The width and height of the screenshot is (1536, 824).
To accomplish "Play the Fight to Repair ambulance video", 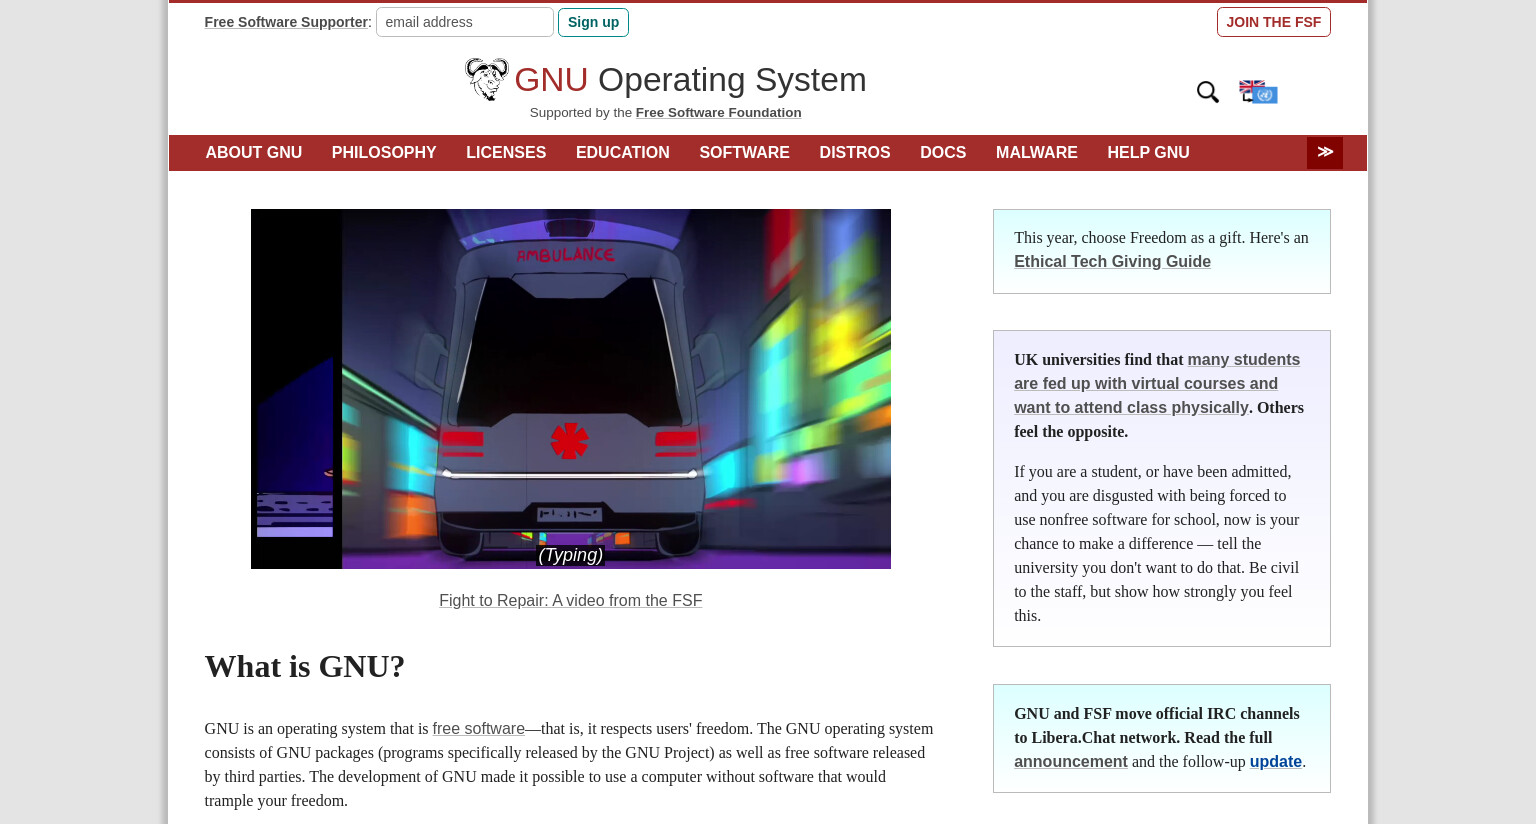I will click(571, 389).
